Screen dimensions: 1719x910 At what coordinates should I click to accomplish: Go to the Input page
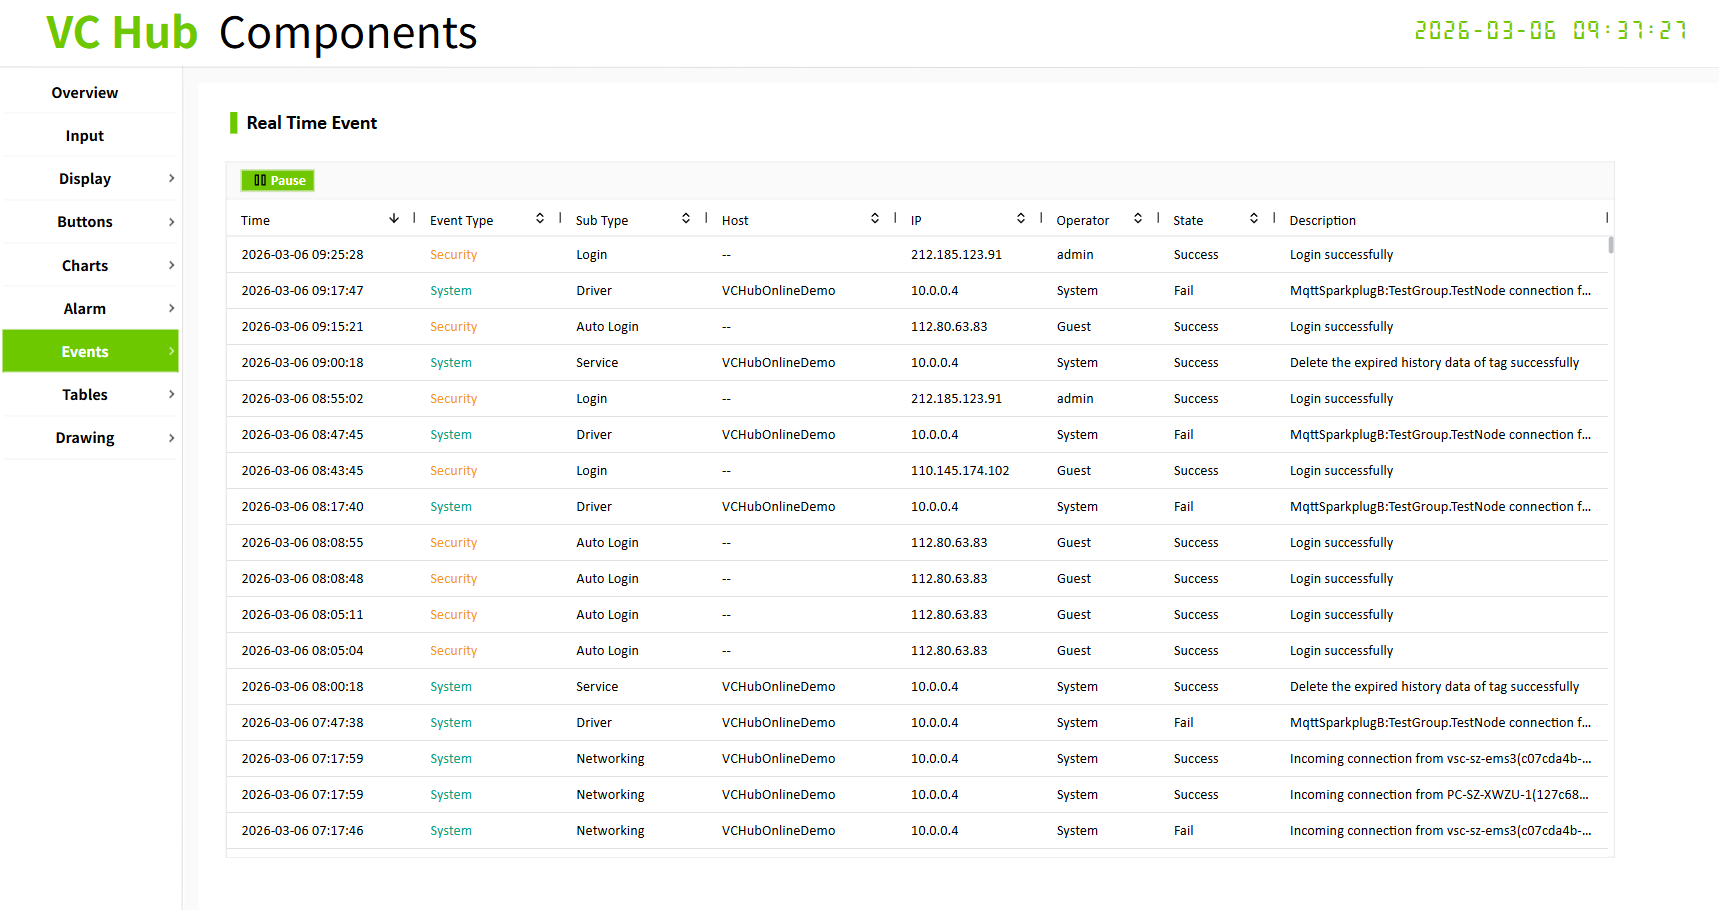(85, 136)
